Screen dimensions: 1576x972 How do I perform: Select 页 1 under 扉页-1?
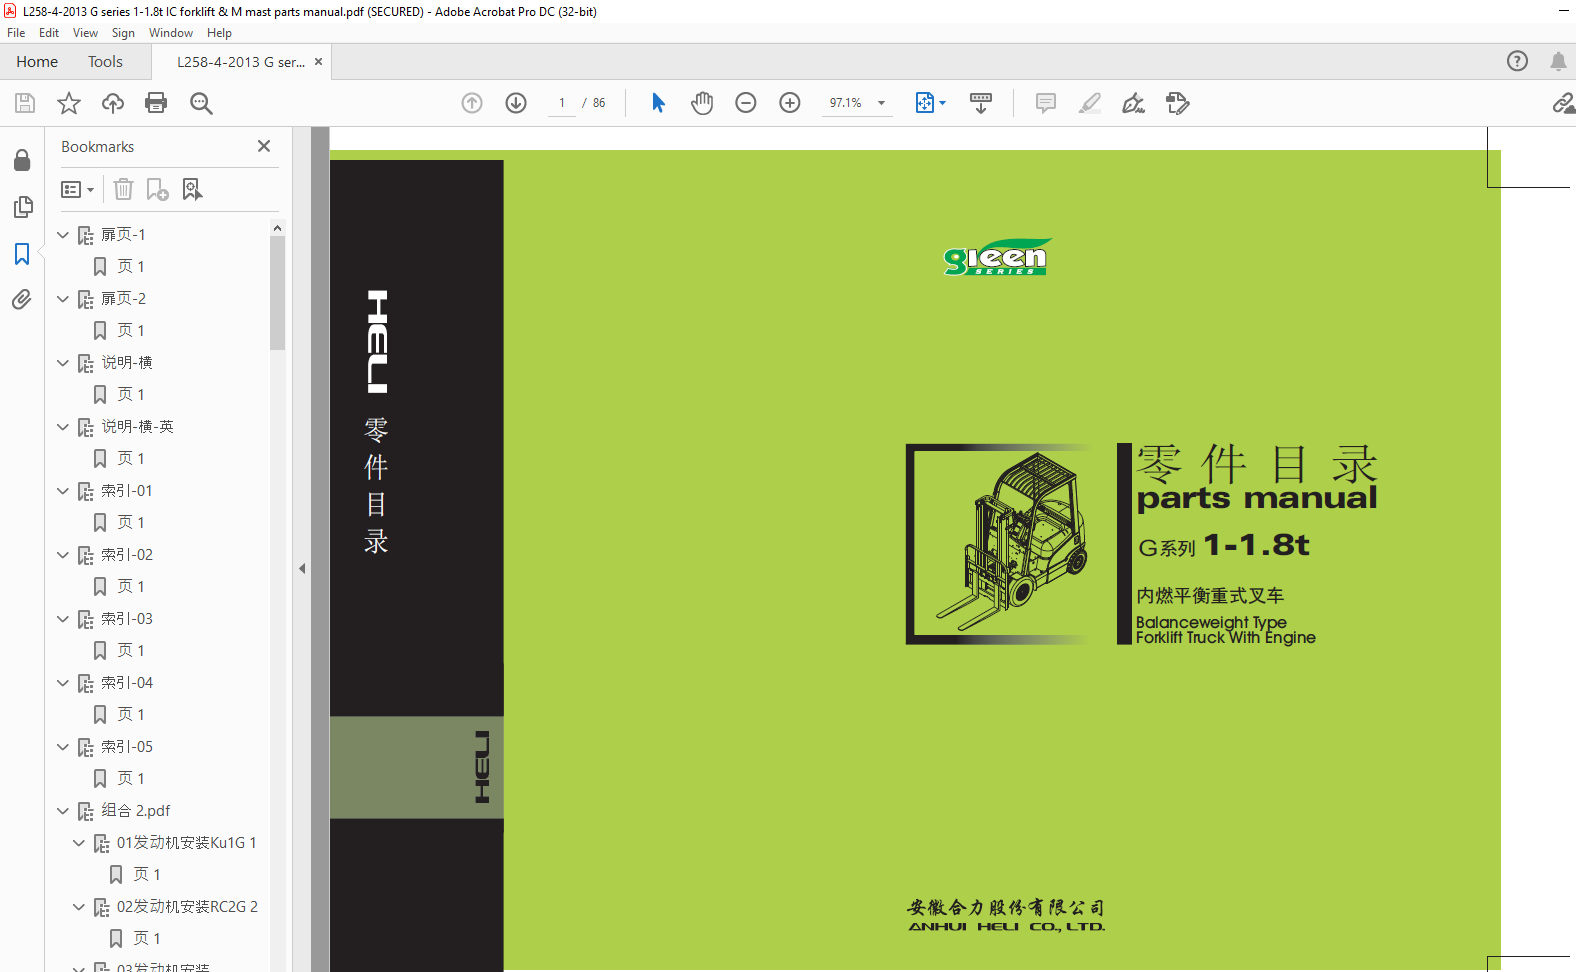[x=131, y=267]
